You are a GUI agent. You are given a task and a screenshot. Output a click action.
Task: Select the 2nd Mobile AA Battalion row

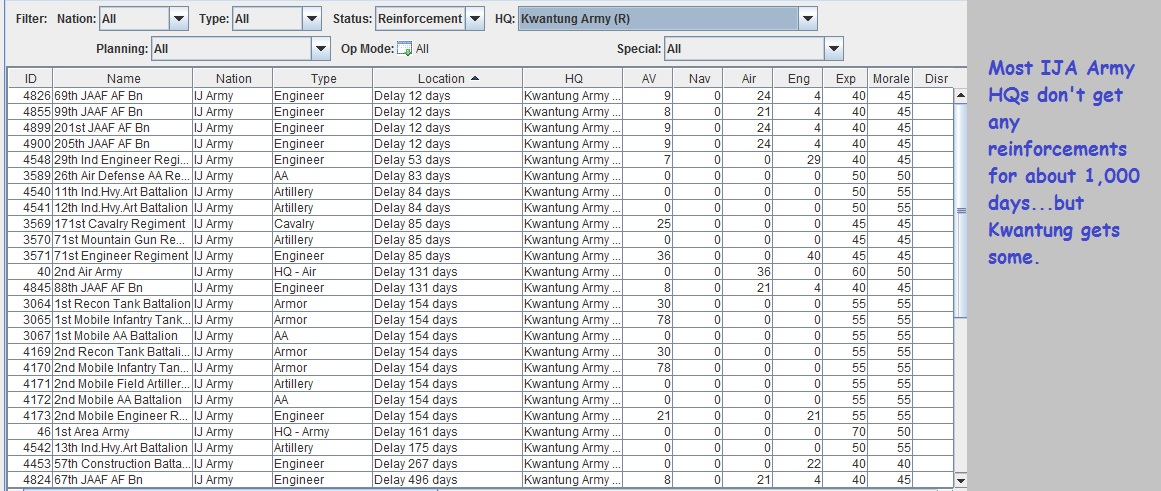coord(480,400)
